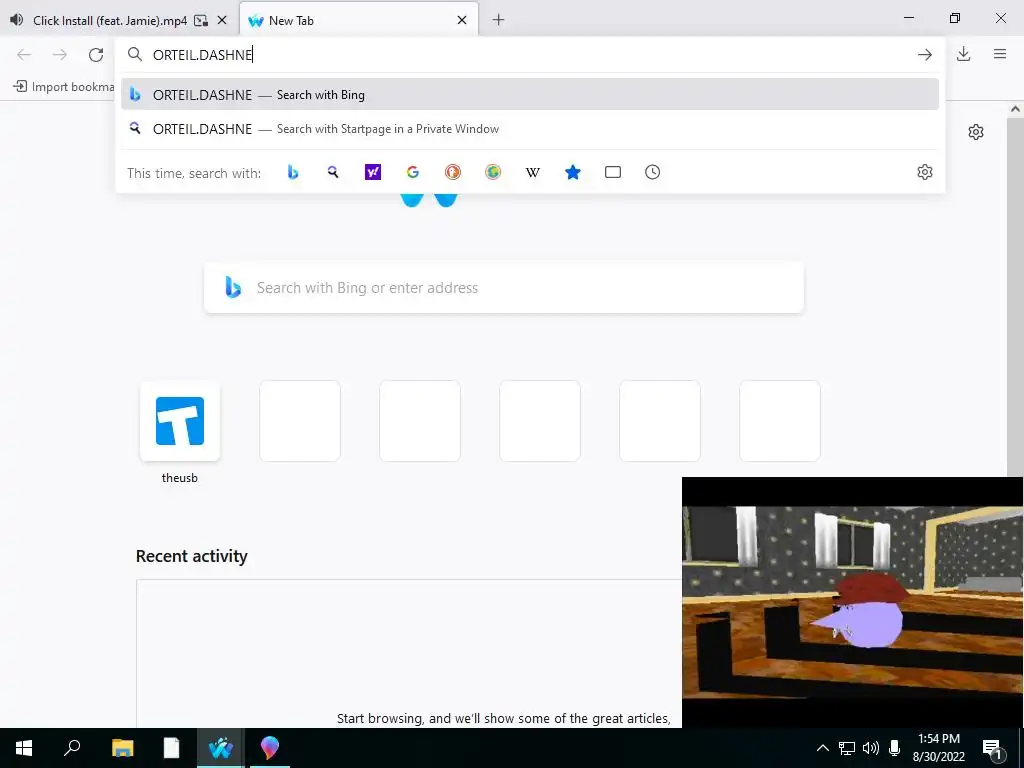The width and height of the screenshot is (1024, 768).
Task: Search history with the clock icon
Action: pos(652,172)
